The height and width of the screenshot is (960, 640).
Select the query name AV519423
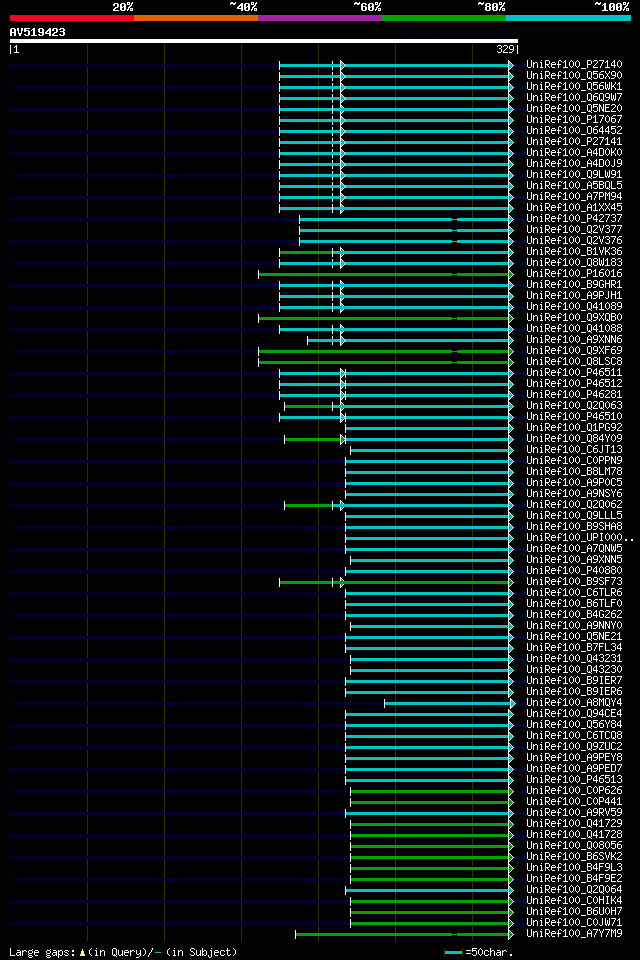pyautogui.click(x=37, y=32)
